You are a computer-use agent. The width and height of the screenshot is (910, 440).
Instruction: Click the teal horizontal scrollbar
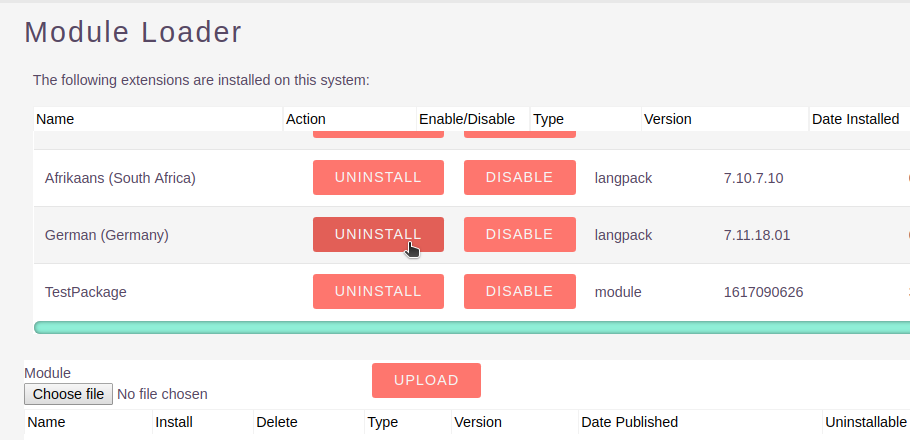click(470, 327)
